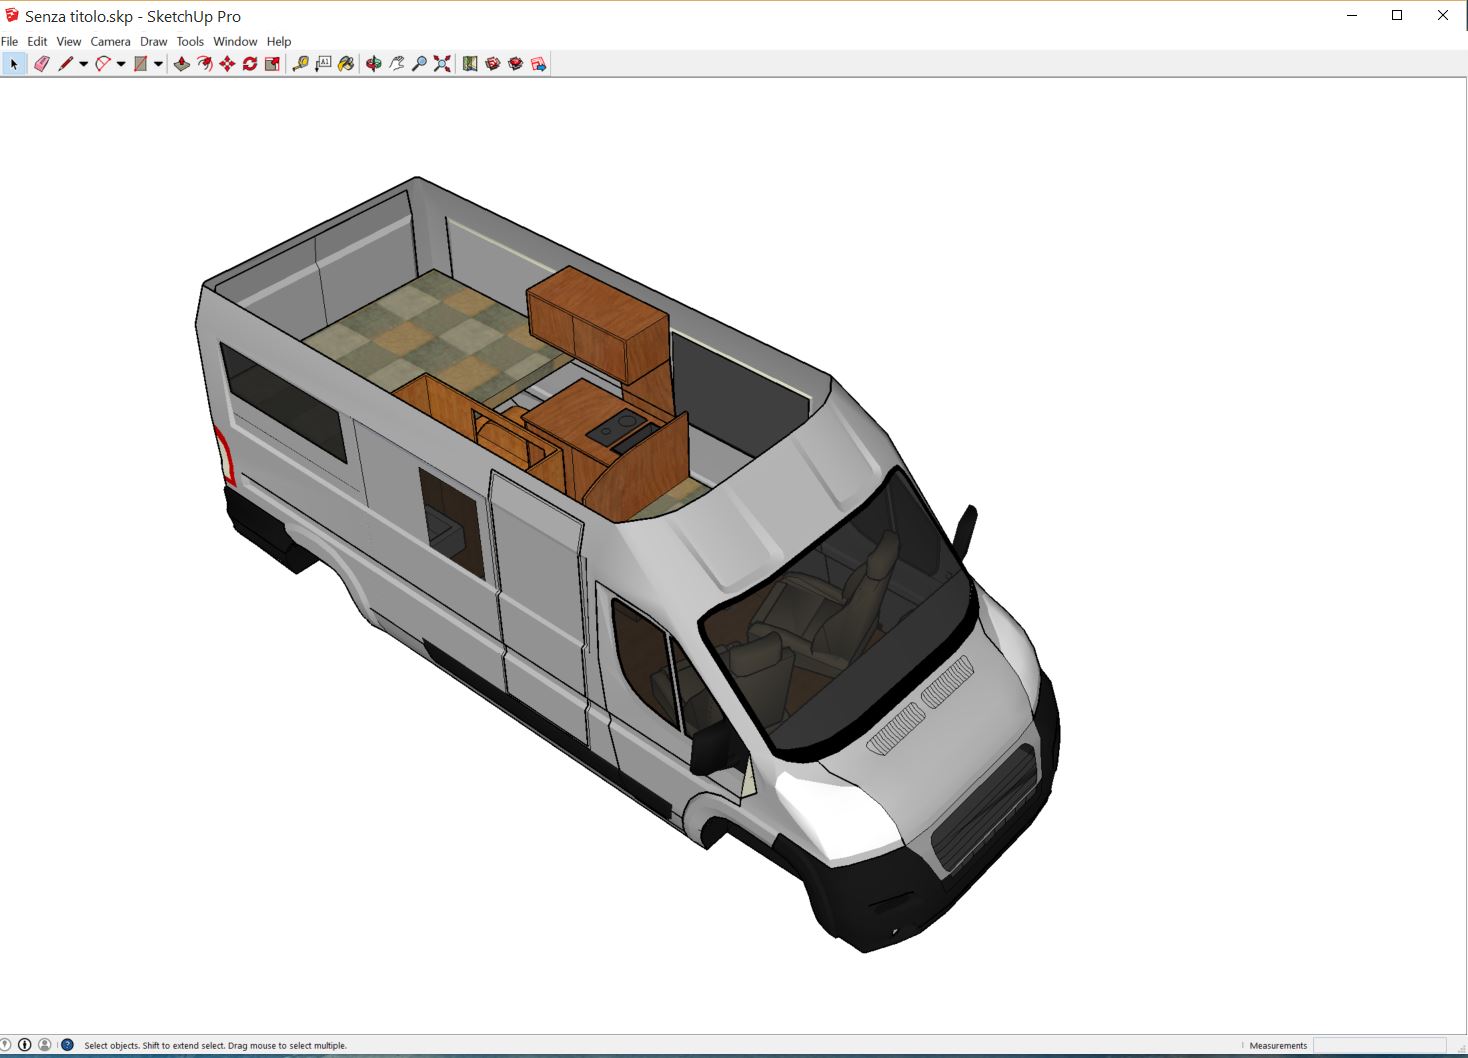Image resolution: width=1468 pixels, height=1058 pixels.
Task: Pick the 3D Text tool
Action: pyautogui.click(x=324, y=63)
